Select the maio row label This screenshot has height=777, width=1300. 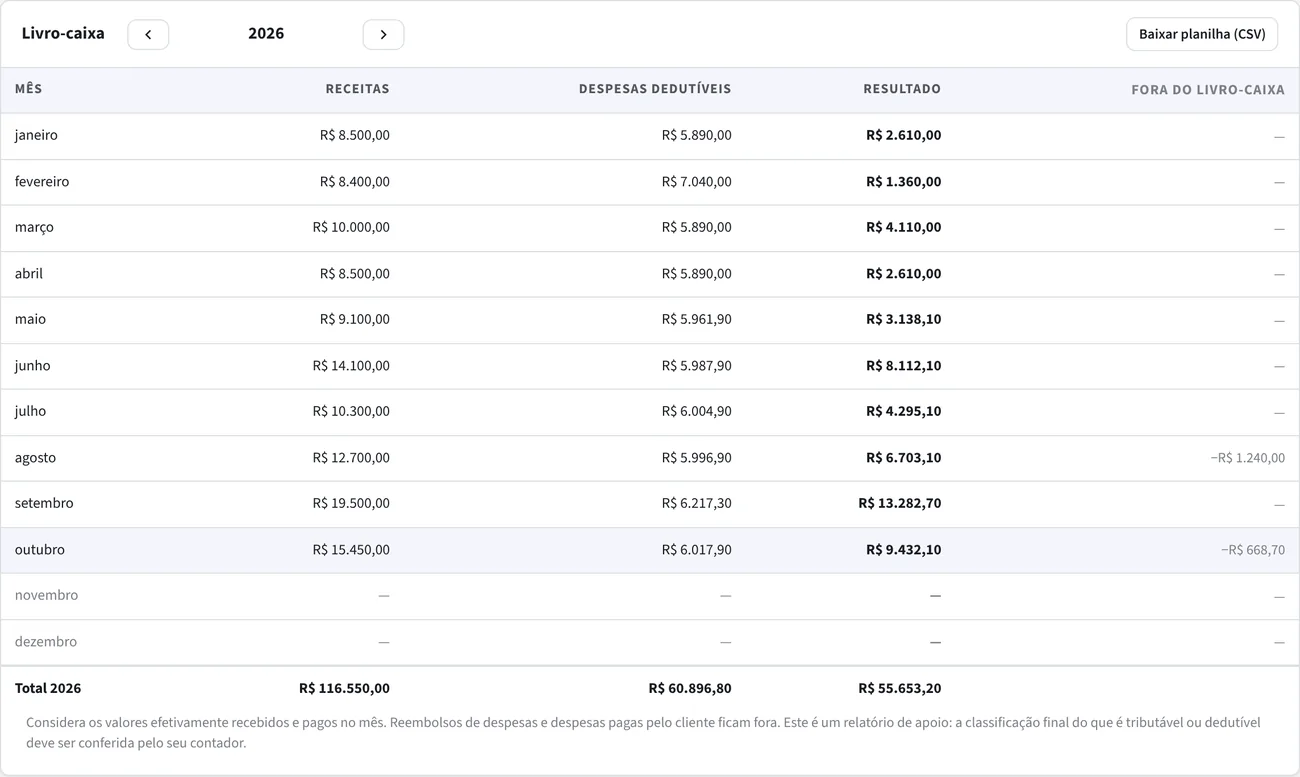click(30, 319)
